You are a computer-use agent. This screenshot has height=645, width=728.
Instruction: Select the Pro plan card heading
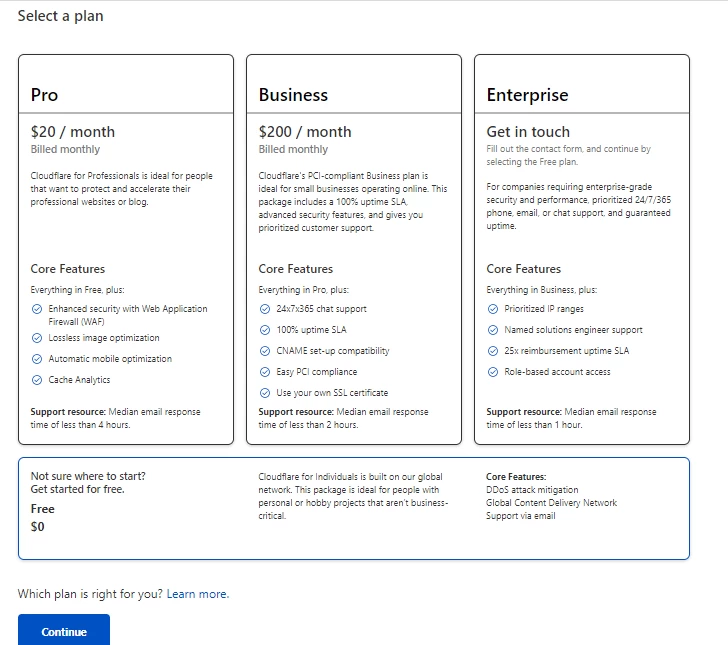coord(45,95)
